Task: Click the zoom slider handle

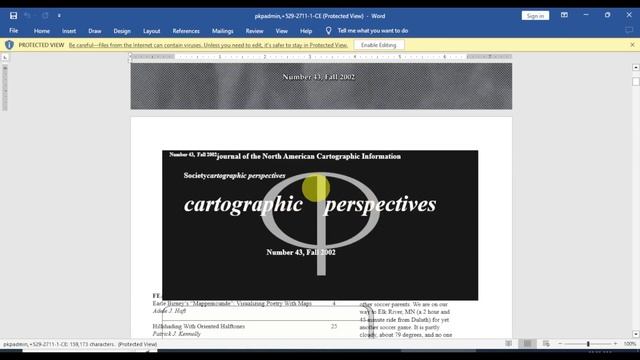Action: pos(588,344)
